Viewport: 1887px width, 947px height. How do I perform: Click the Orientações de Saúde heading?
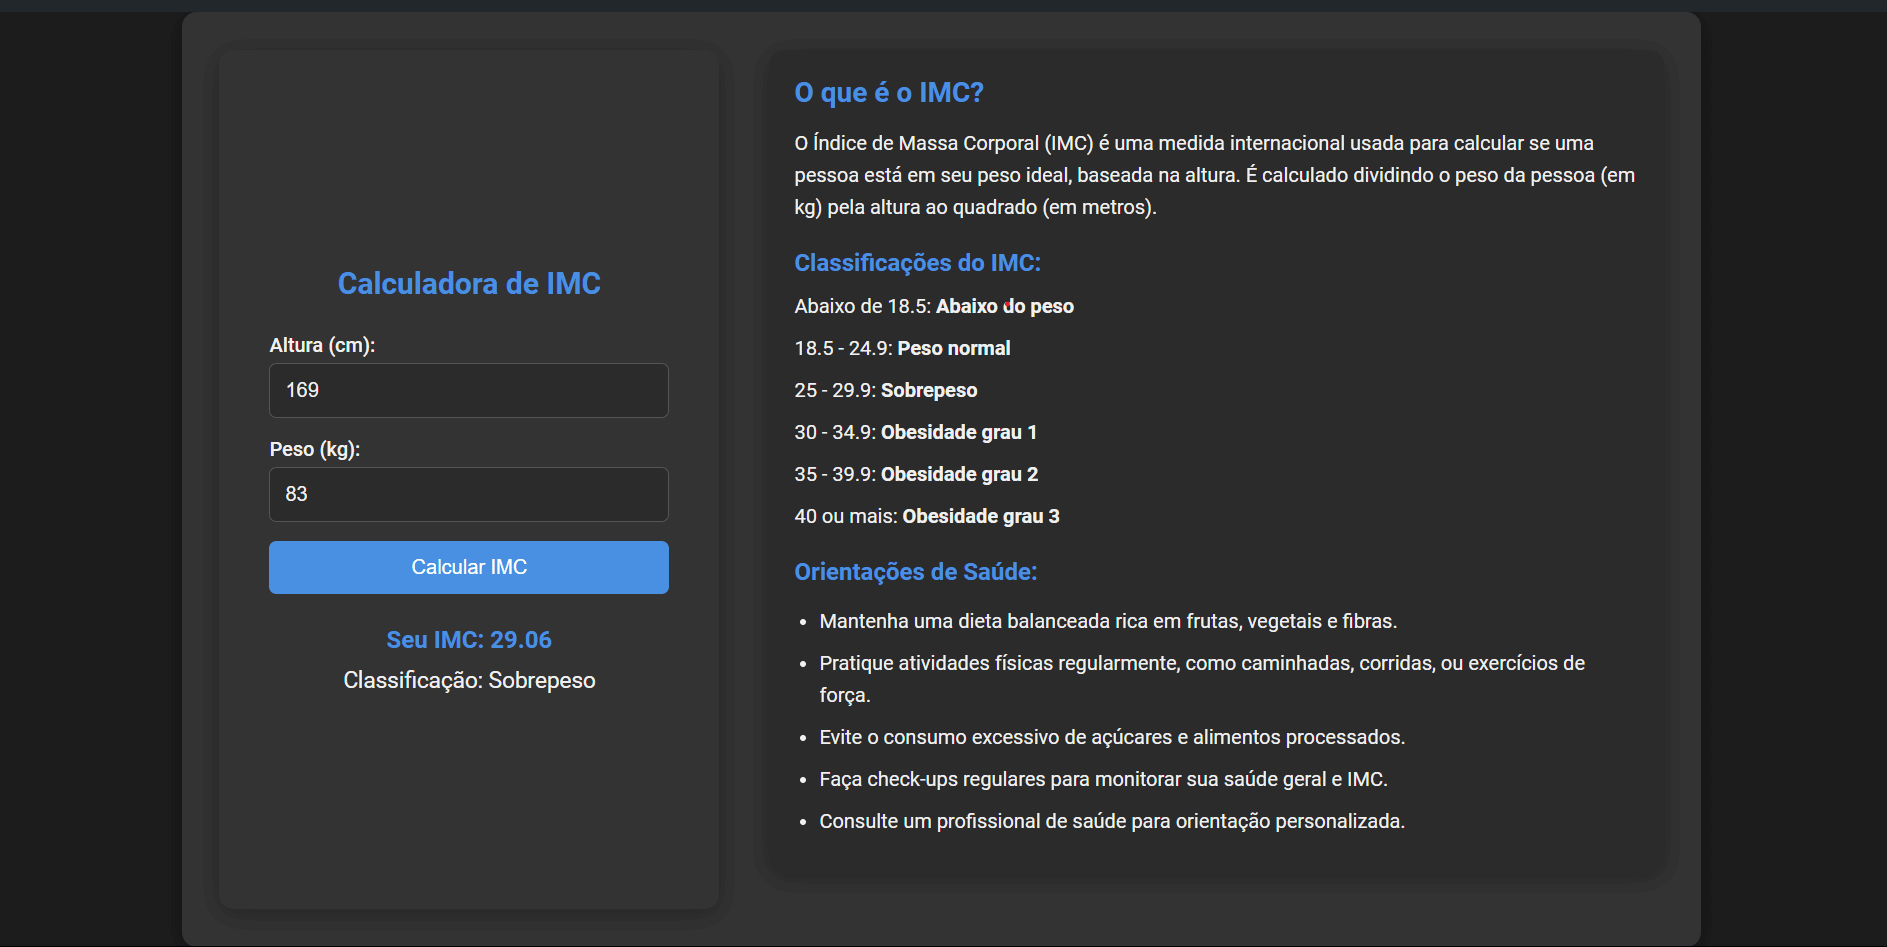915,571
